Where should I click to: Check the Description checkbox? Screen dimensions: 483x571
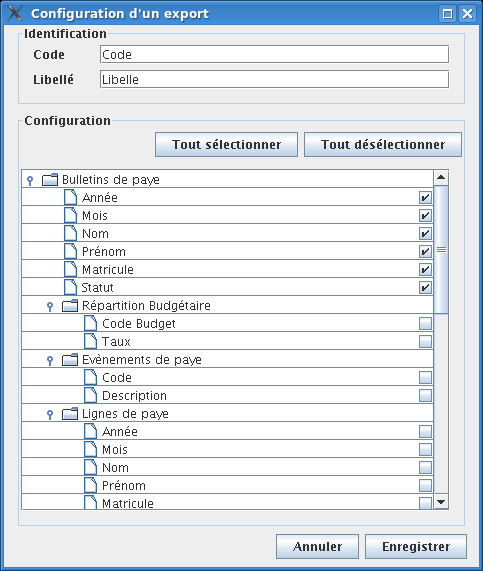[425, 395]
